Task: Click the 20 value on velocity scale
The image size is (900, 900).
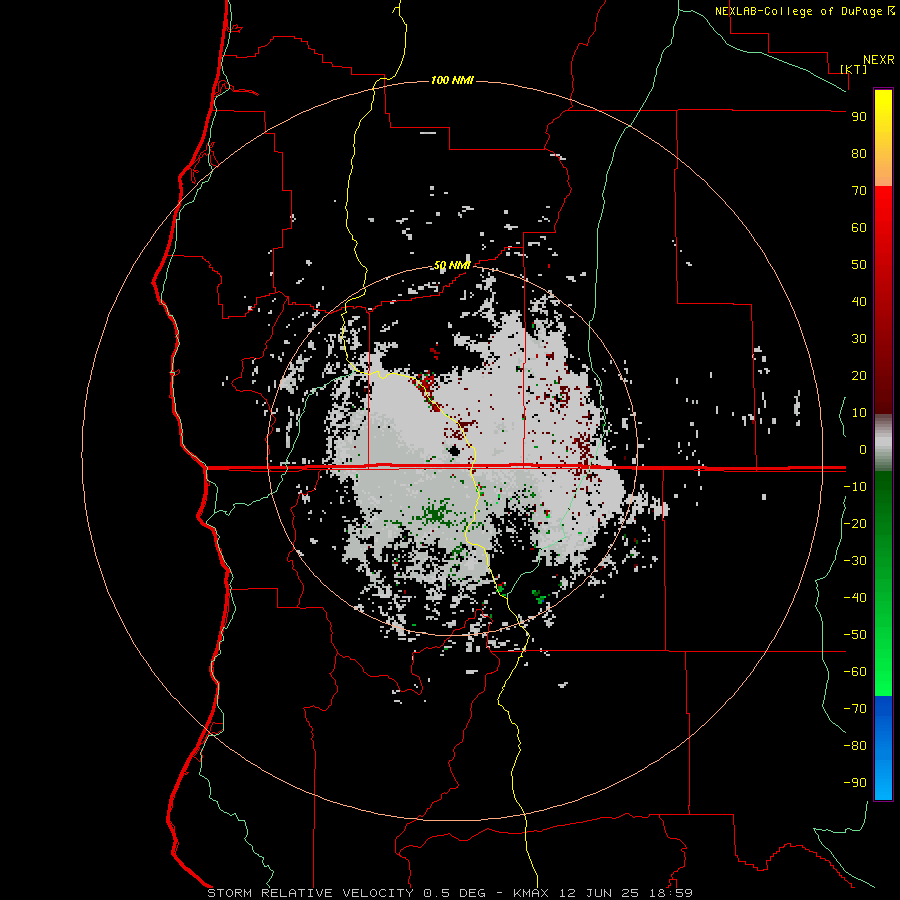Action: [859, 376]
